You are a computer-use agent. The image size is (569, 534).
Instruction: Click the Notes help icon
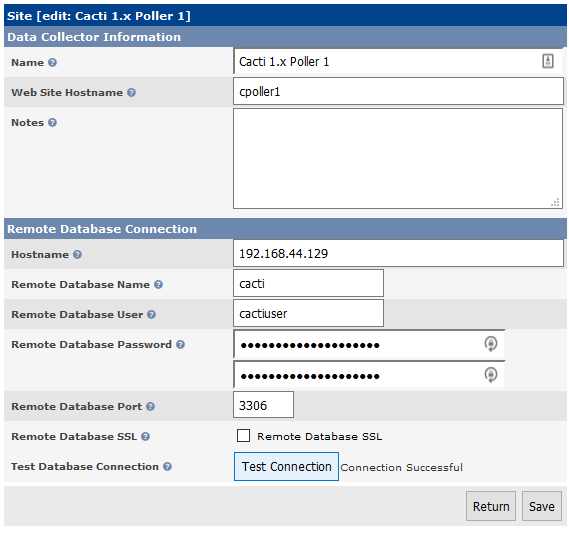pyautogui.click(x=52, y=123)
